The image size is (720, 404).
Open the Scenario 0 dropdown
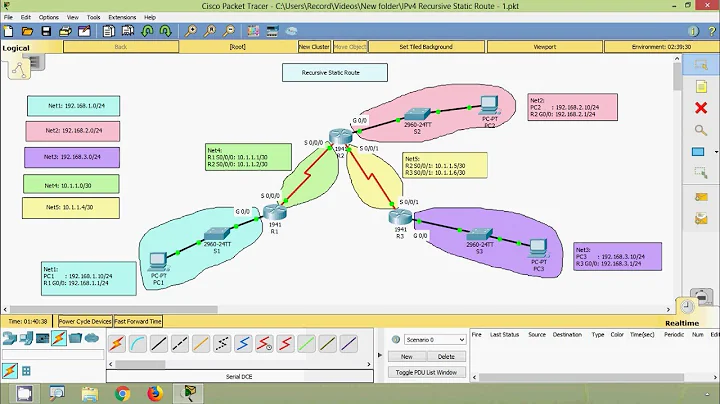click(435, 340)
